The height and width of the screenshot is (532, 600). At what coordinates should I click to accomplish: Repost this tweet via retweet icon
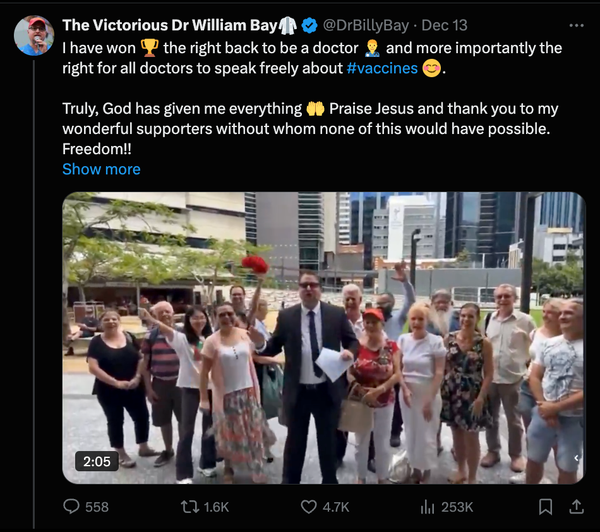coord(186,507)
